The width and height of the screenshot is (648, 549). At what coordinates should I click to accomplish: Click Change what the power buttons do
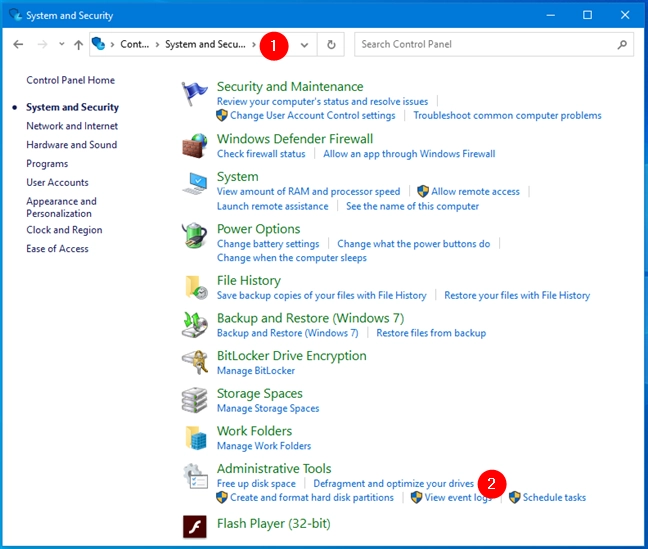pos(414,244)
